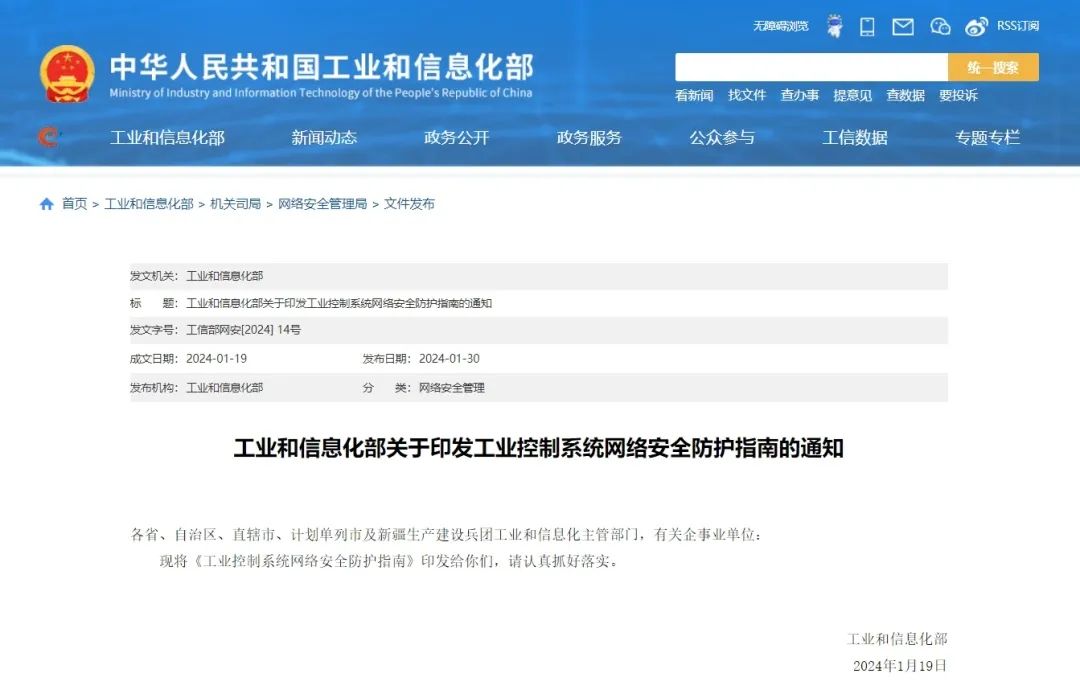The height and width of the screenshot is (689, 1080).
Task: Click the 标题 row document title text
Action: click(x=339, y=303)
